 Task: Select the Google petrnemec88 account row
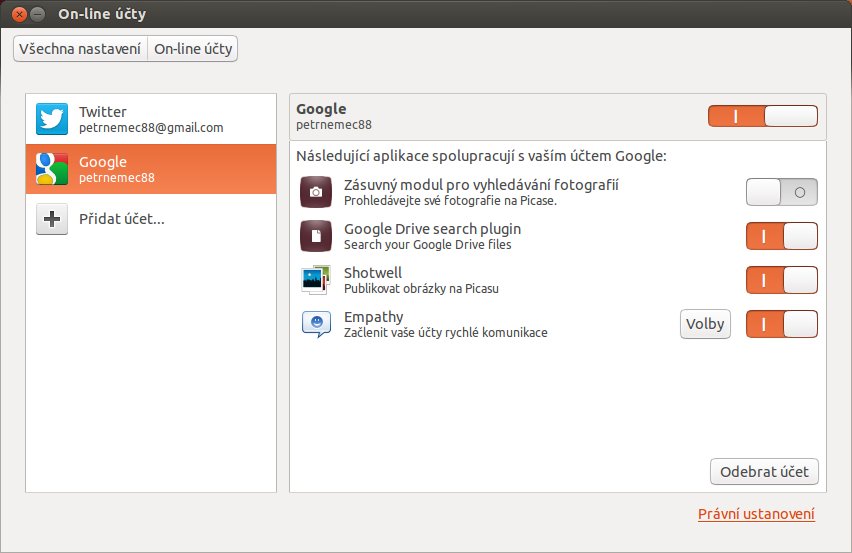151,169
